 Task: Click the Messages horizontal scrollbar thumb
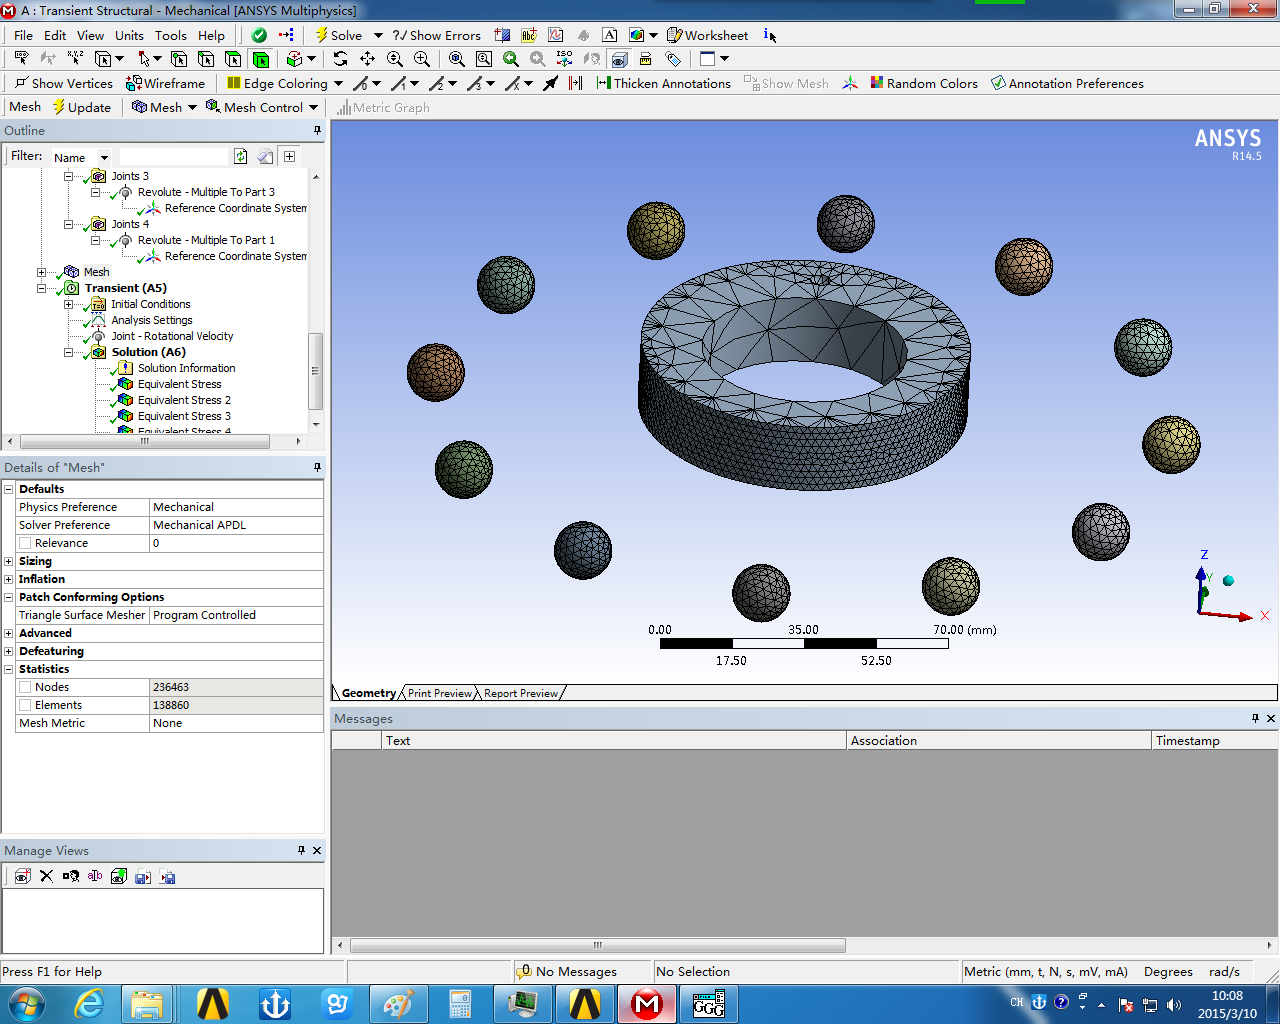597,945
